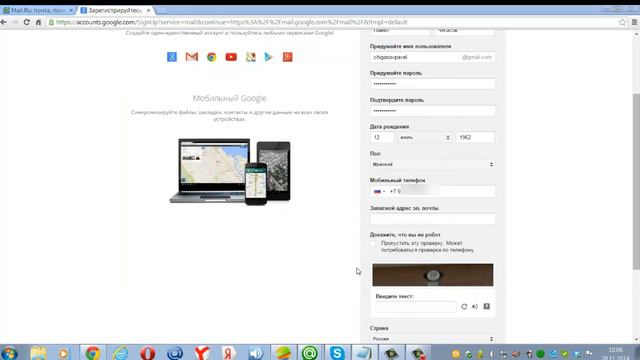Bookmark this page with star icon
640x360 pixels.
622,22
